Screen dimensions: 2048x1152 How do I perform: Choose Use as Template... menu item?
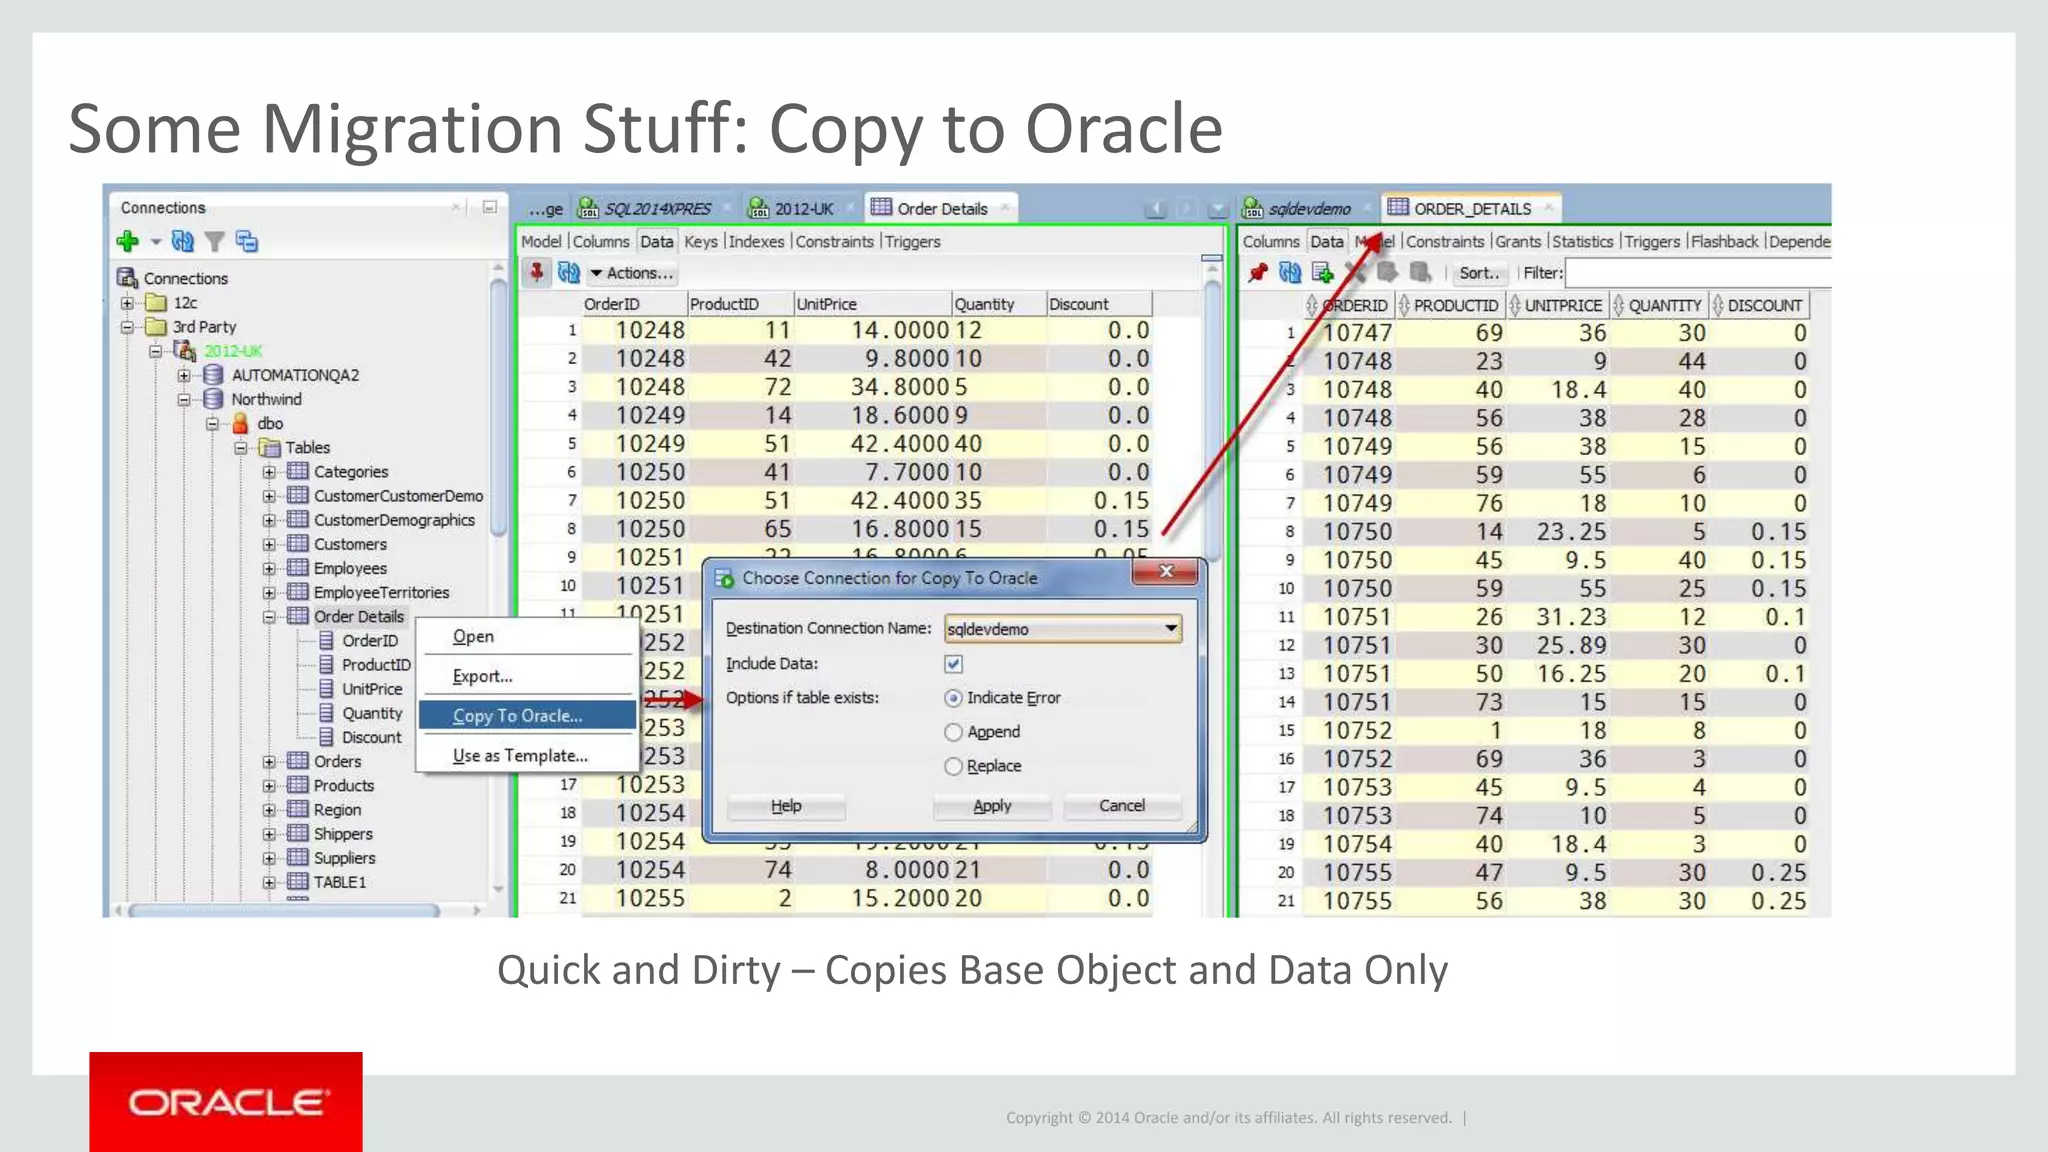[x=527, y=755]
